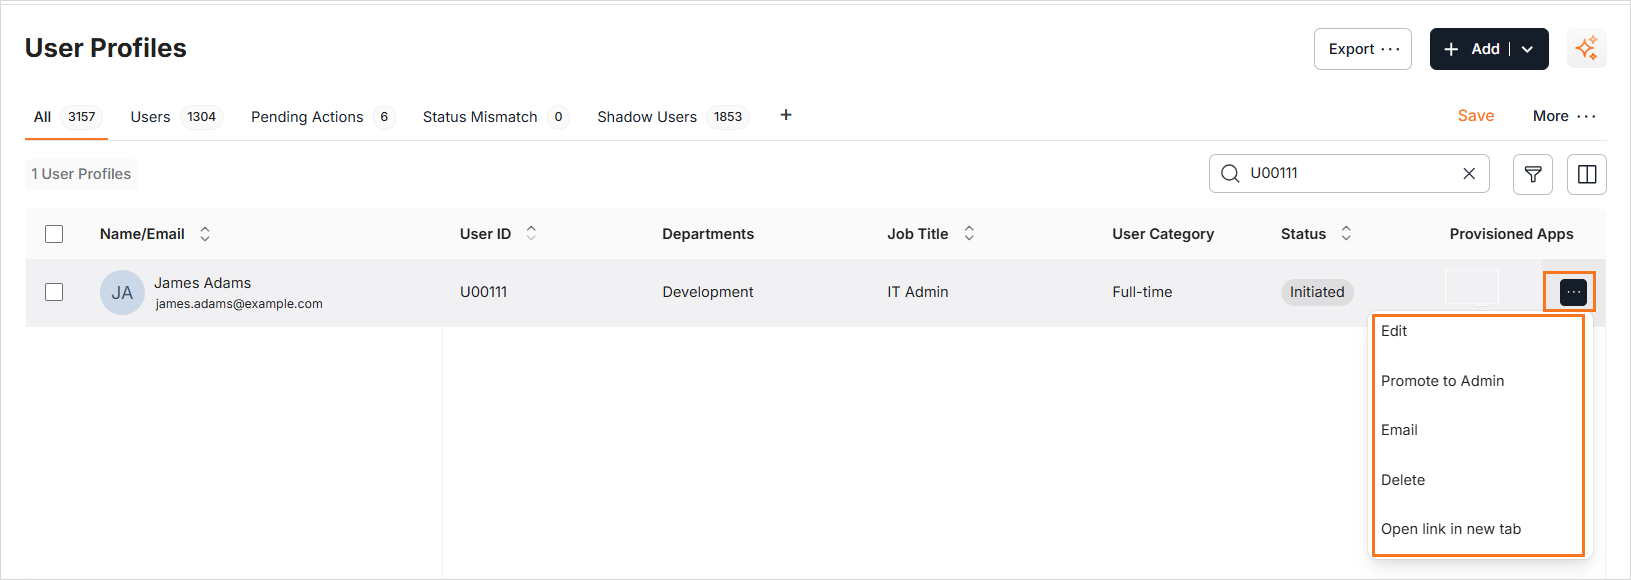Screen dimensions: 1631x580
Task: Open the filter funnel icon
Action: 1532,174
